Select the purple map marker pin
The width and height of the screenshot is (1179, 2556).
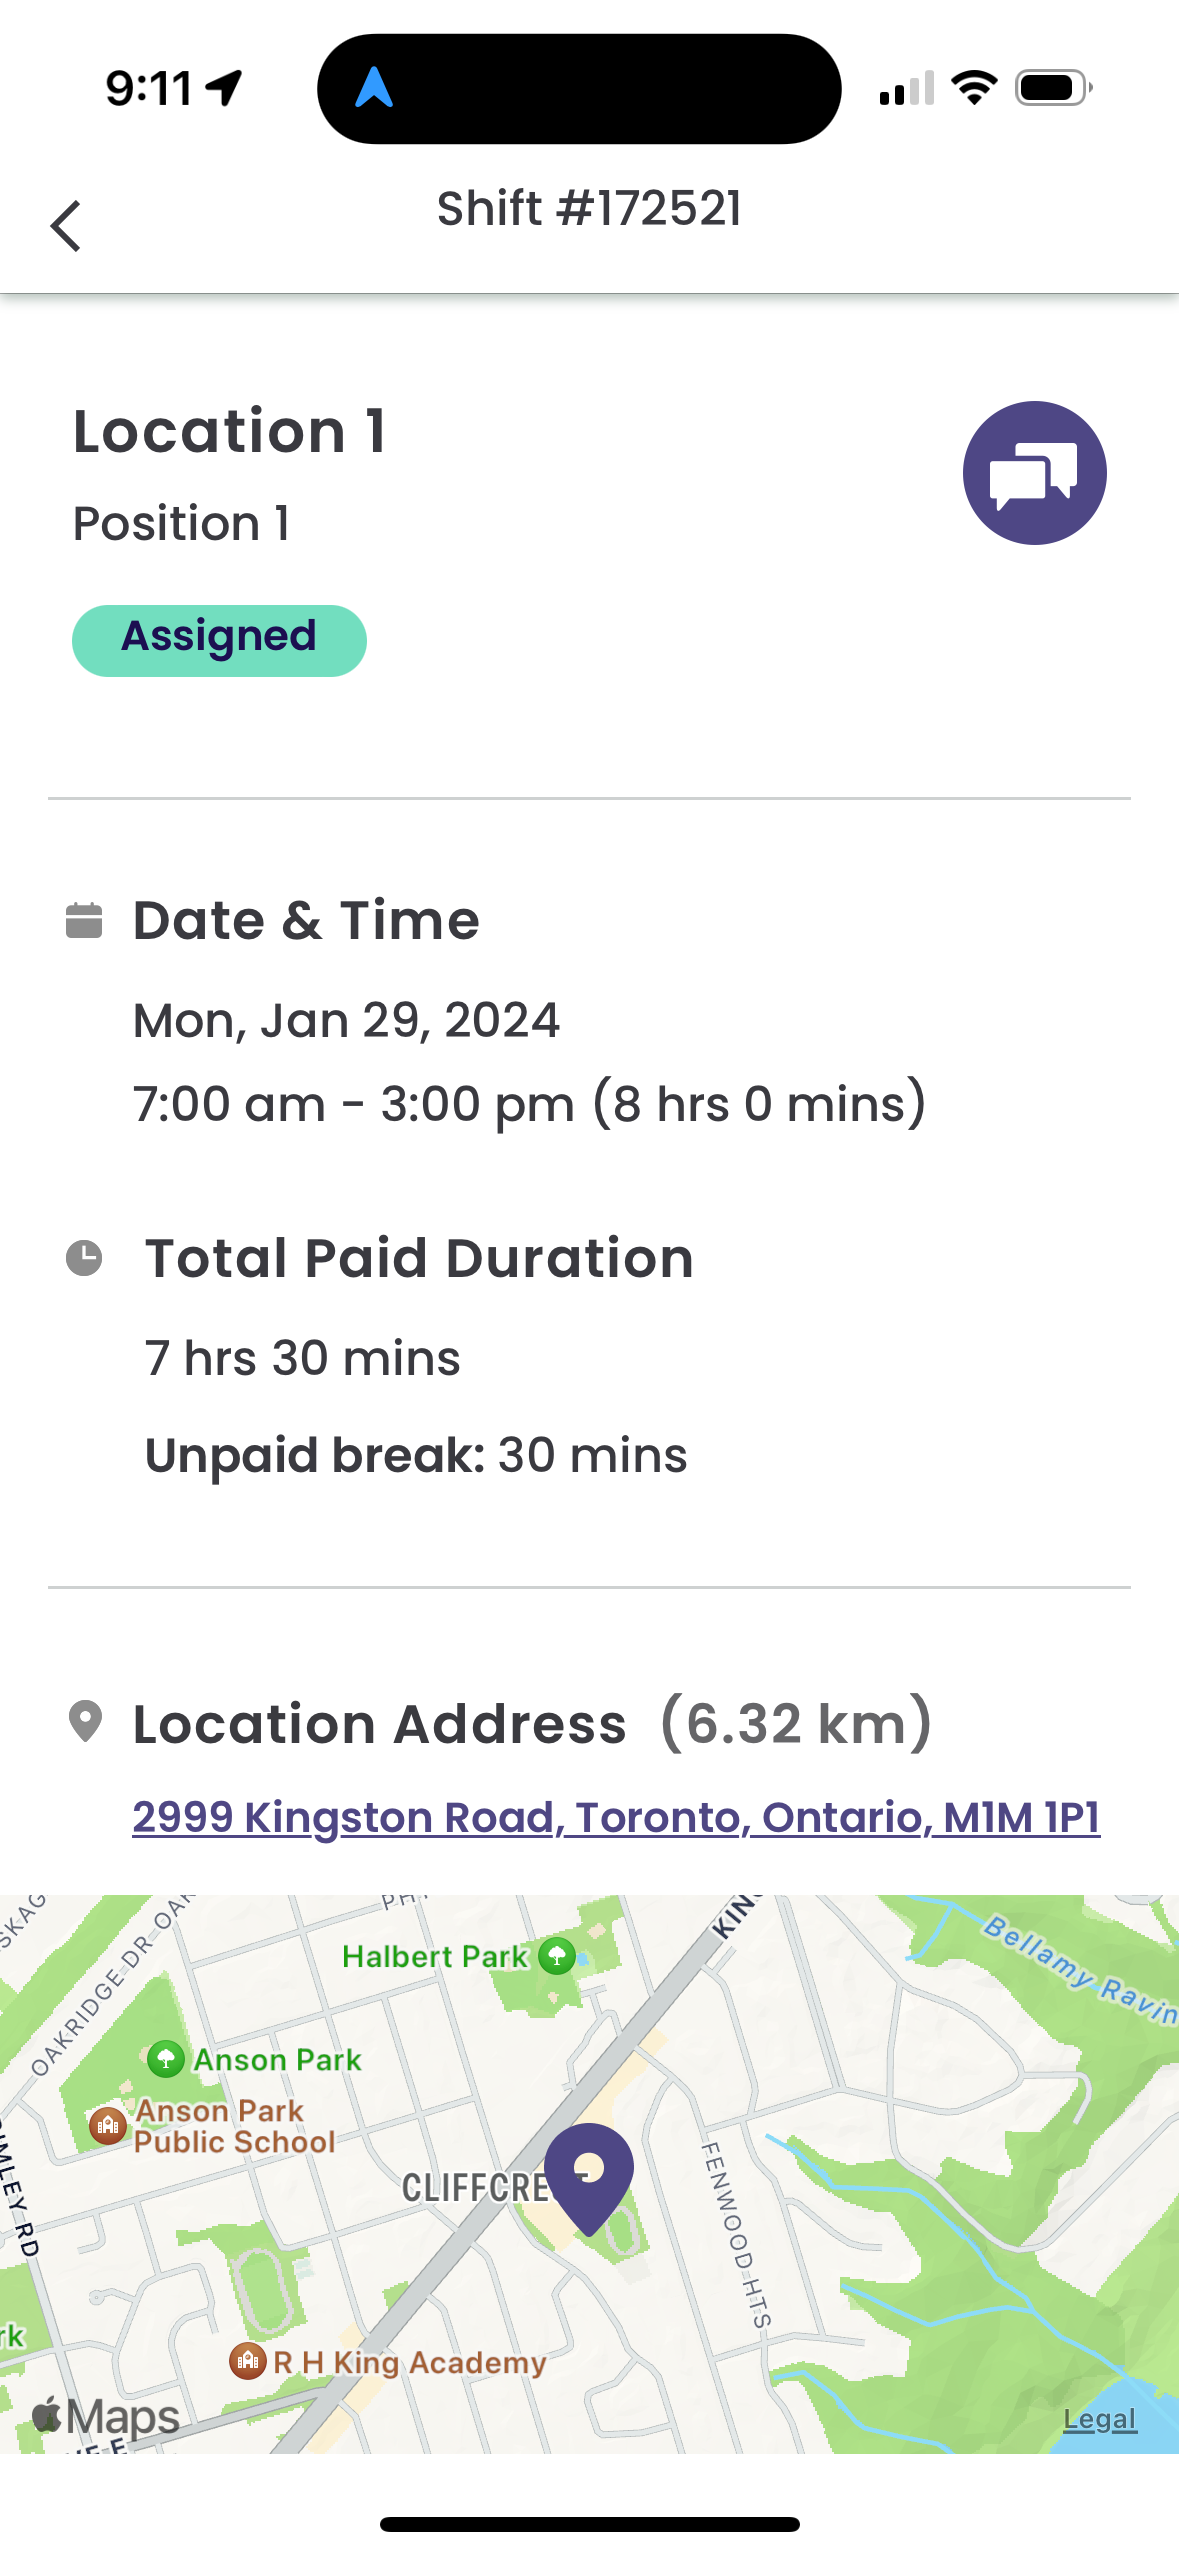pyautogui.click(x=589, y=2178)
